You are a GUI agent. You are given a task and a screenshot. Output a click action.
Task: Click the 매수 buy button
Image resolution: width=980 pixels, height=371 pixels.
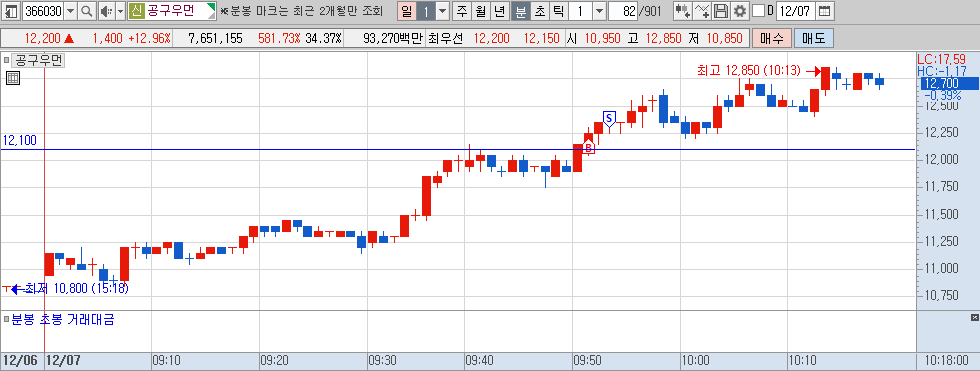click(772, 38)
